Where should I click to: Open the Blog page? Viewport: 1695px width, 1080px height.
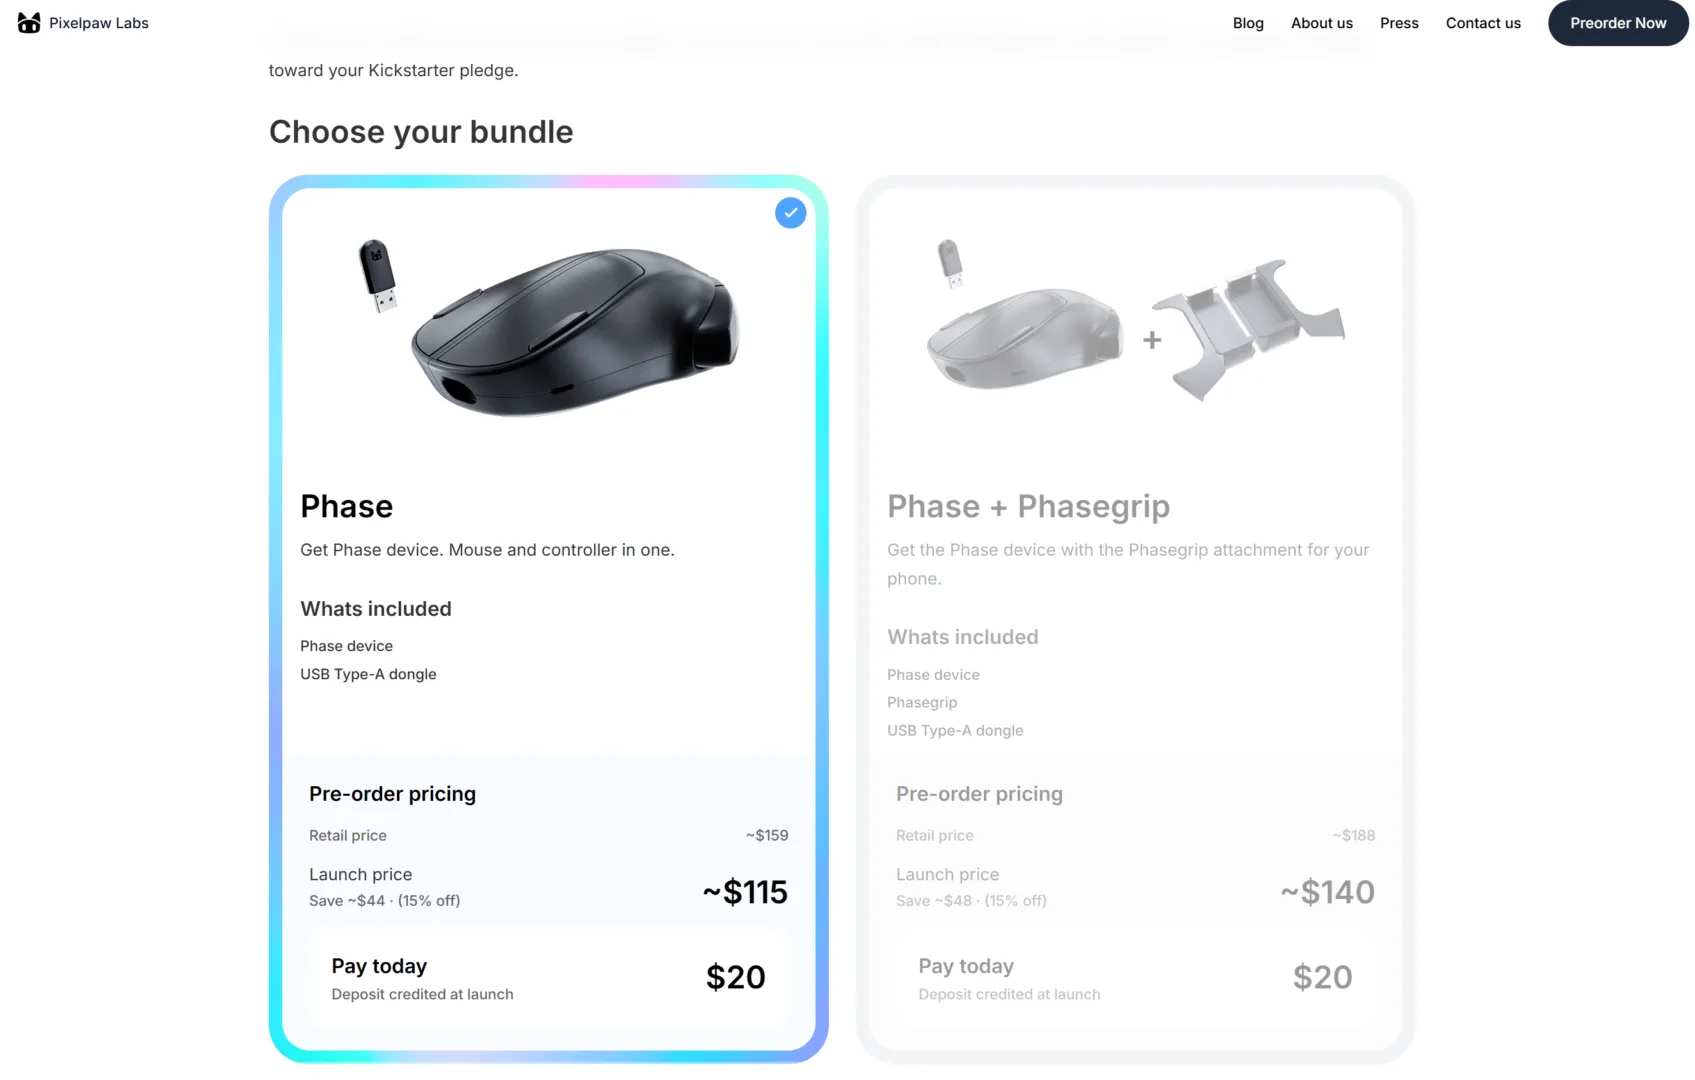pos(1247,23)
